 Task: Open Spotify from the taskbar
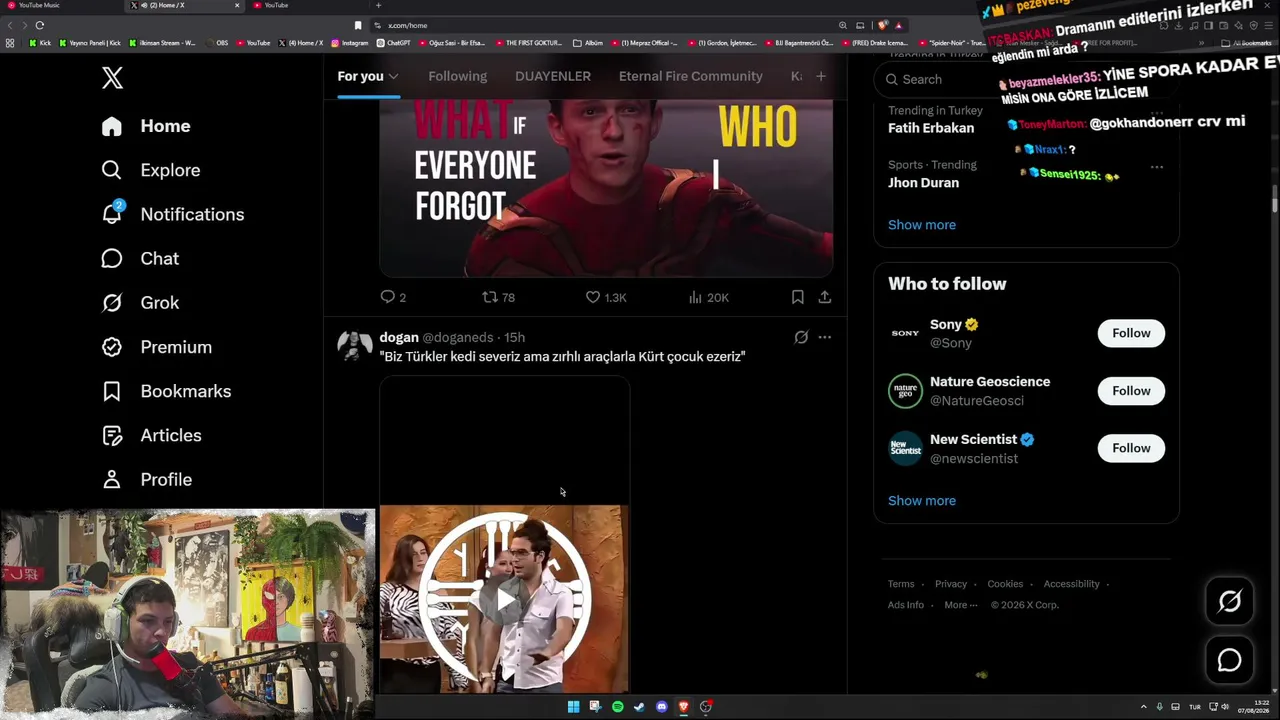click(x=617, y=707)
